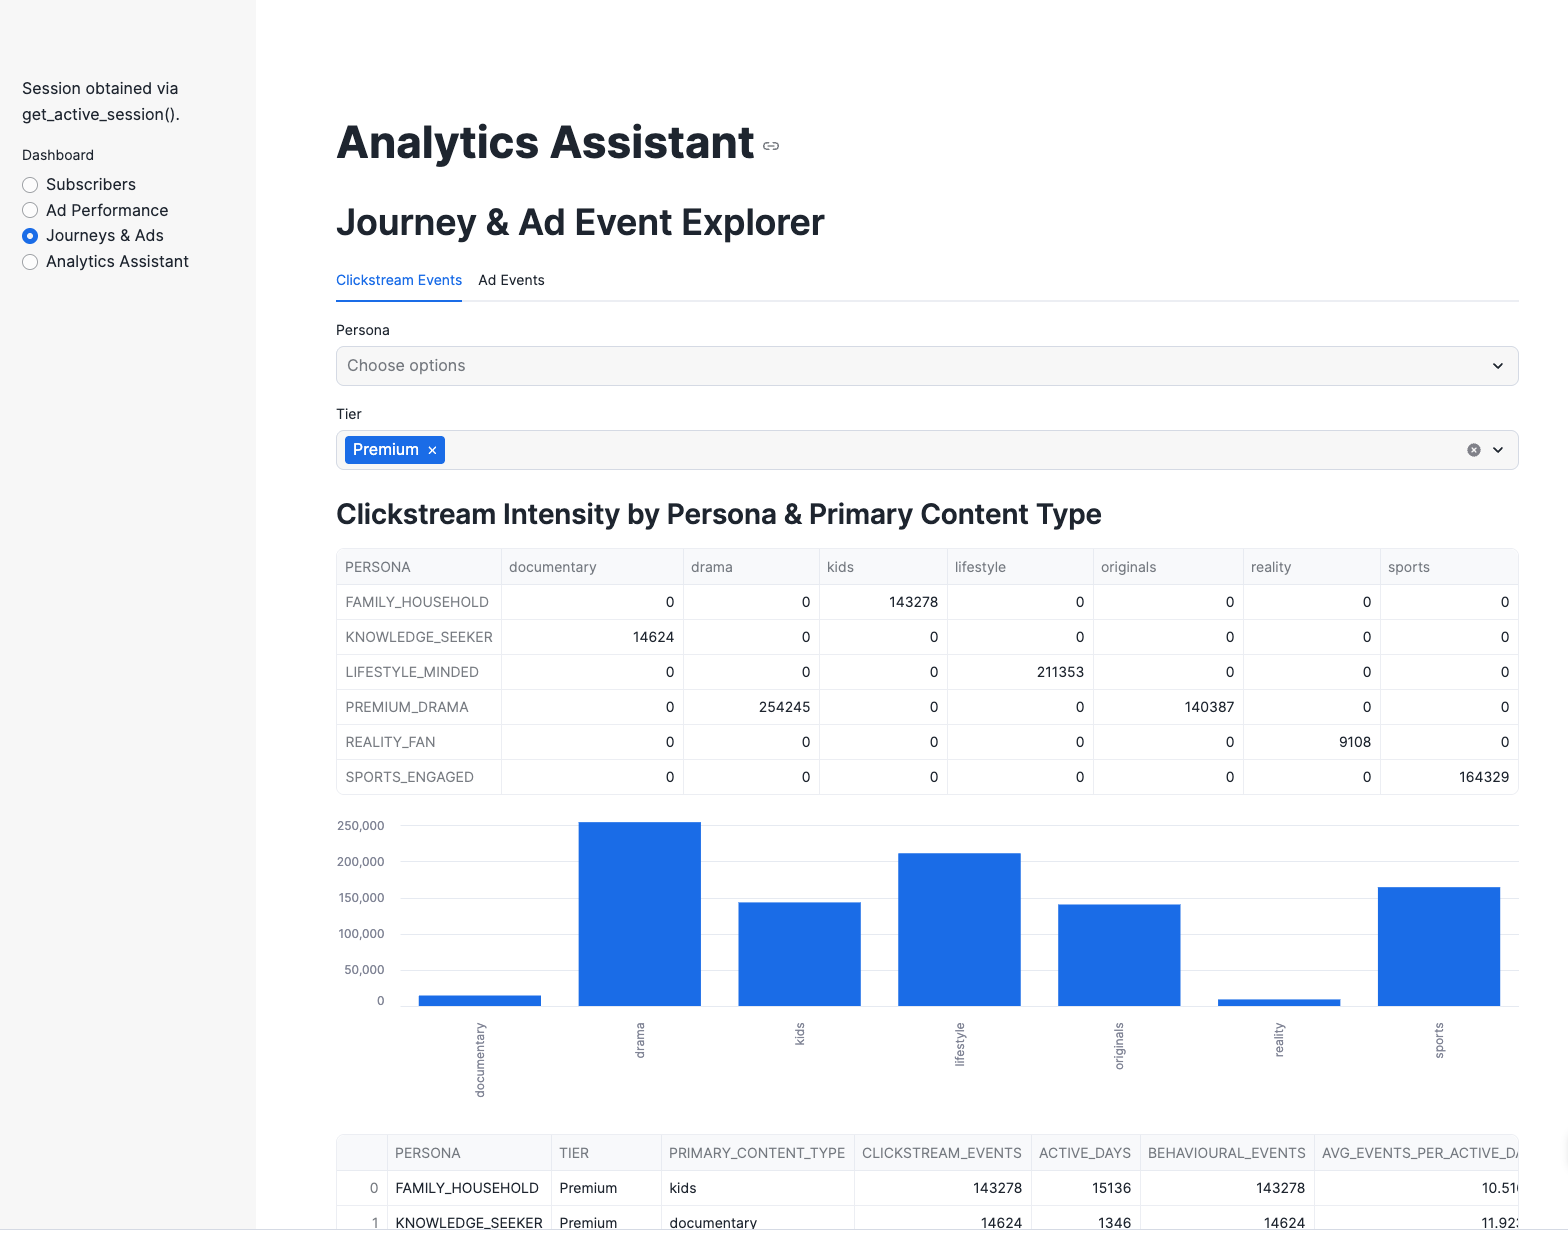Open the Clickstream Events tab
This screenshot has width=1568, height=1235.
click(x=398, y=281)
